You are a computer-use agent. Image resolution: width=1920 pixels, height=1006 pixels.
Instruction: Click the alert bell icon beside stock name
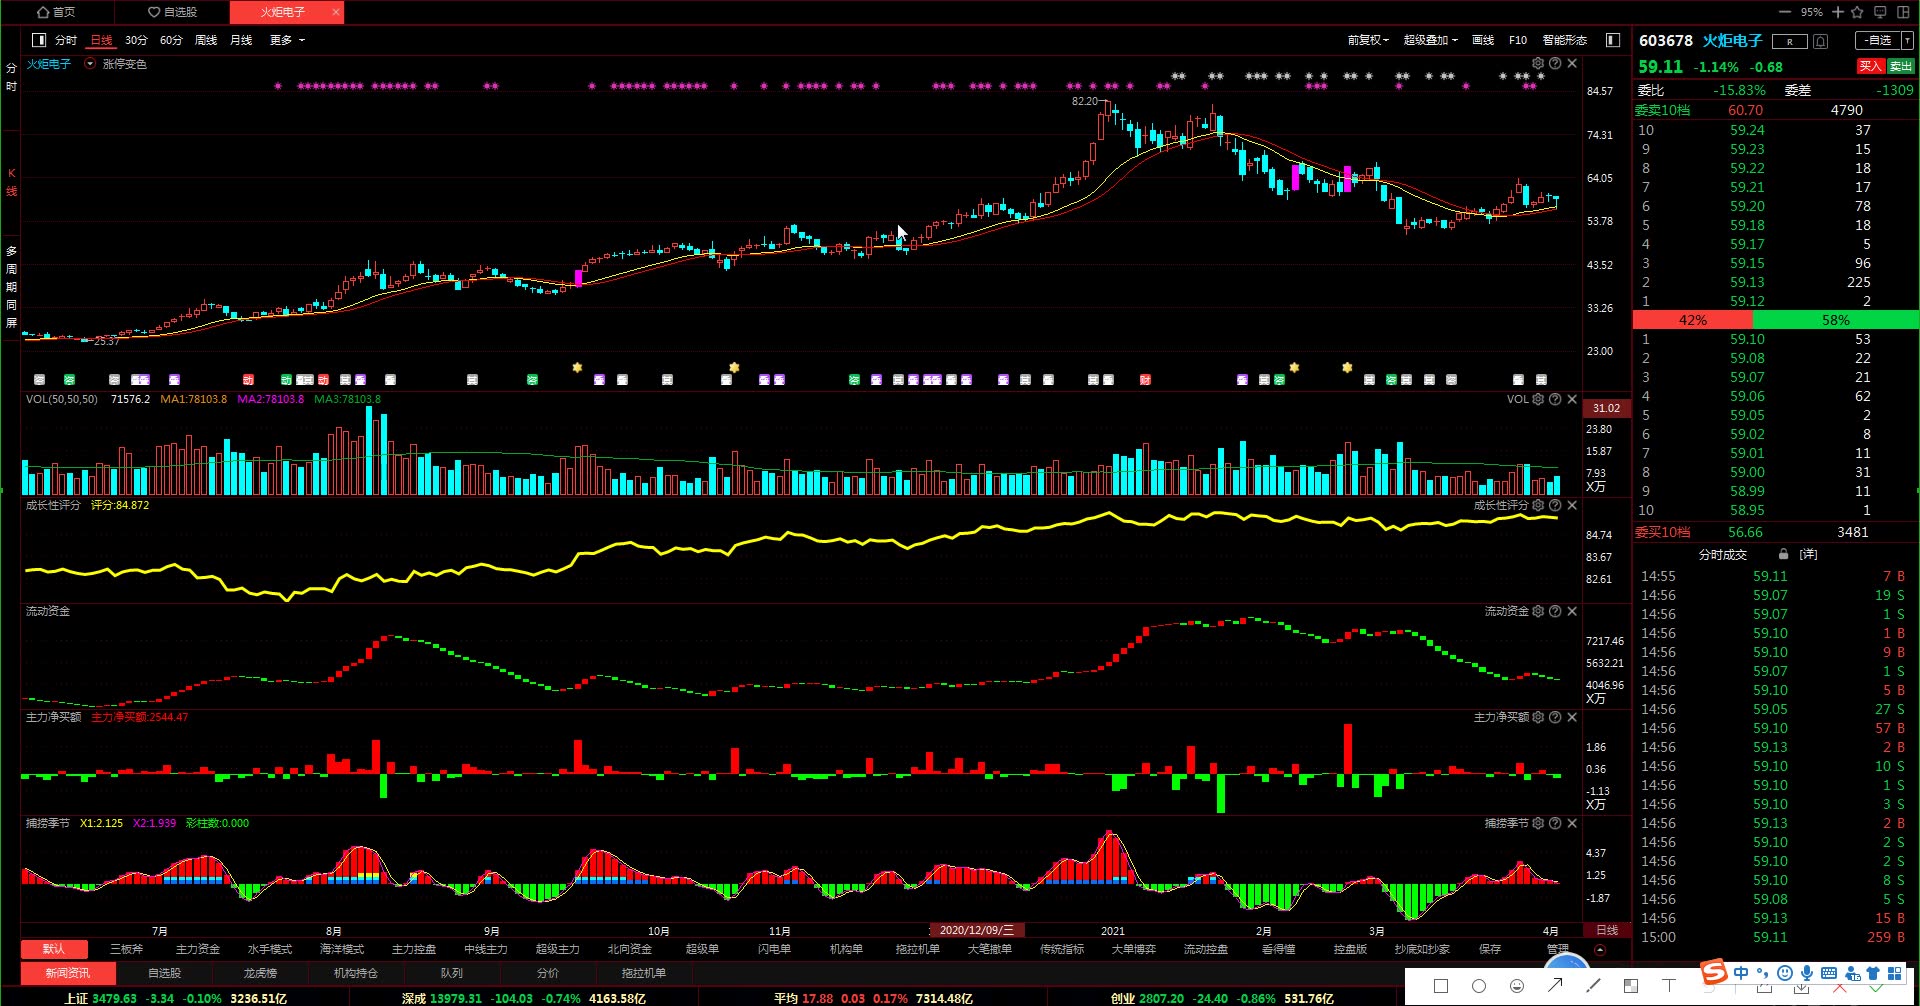point(1821,41)
